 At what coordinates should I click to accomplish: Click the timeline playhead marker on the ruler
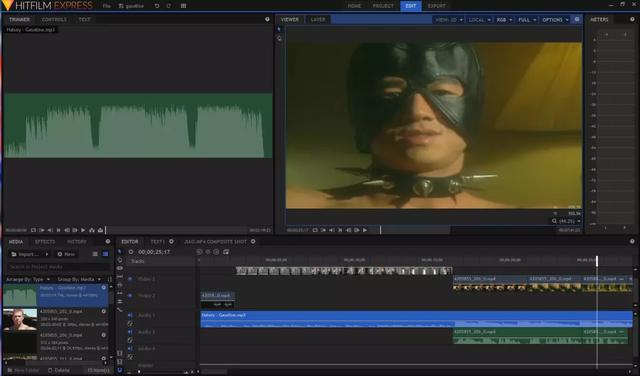tap(597, 260)
